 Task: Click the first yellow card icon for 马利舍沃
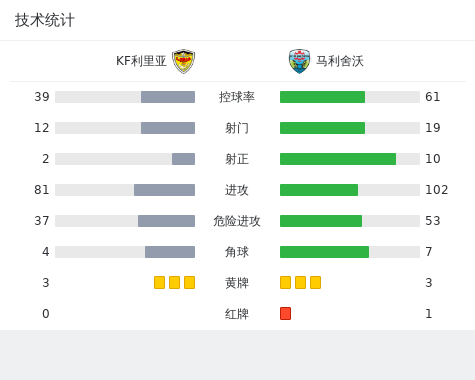click(285, 282)
